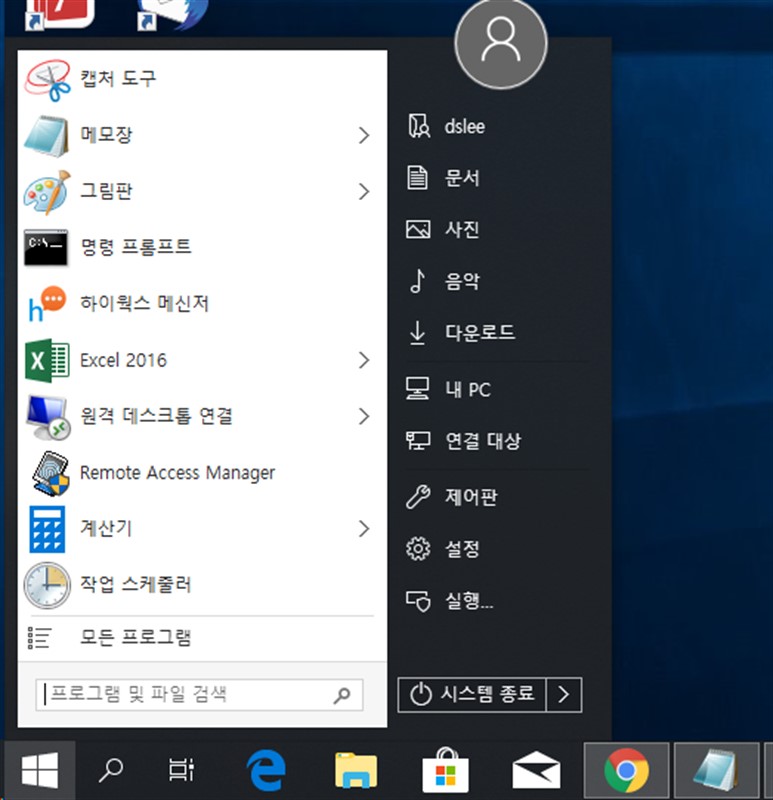Expand the 메모장 submenu arrow
This screenshot has height=800, width=773.
[x=364, y=135]
